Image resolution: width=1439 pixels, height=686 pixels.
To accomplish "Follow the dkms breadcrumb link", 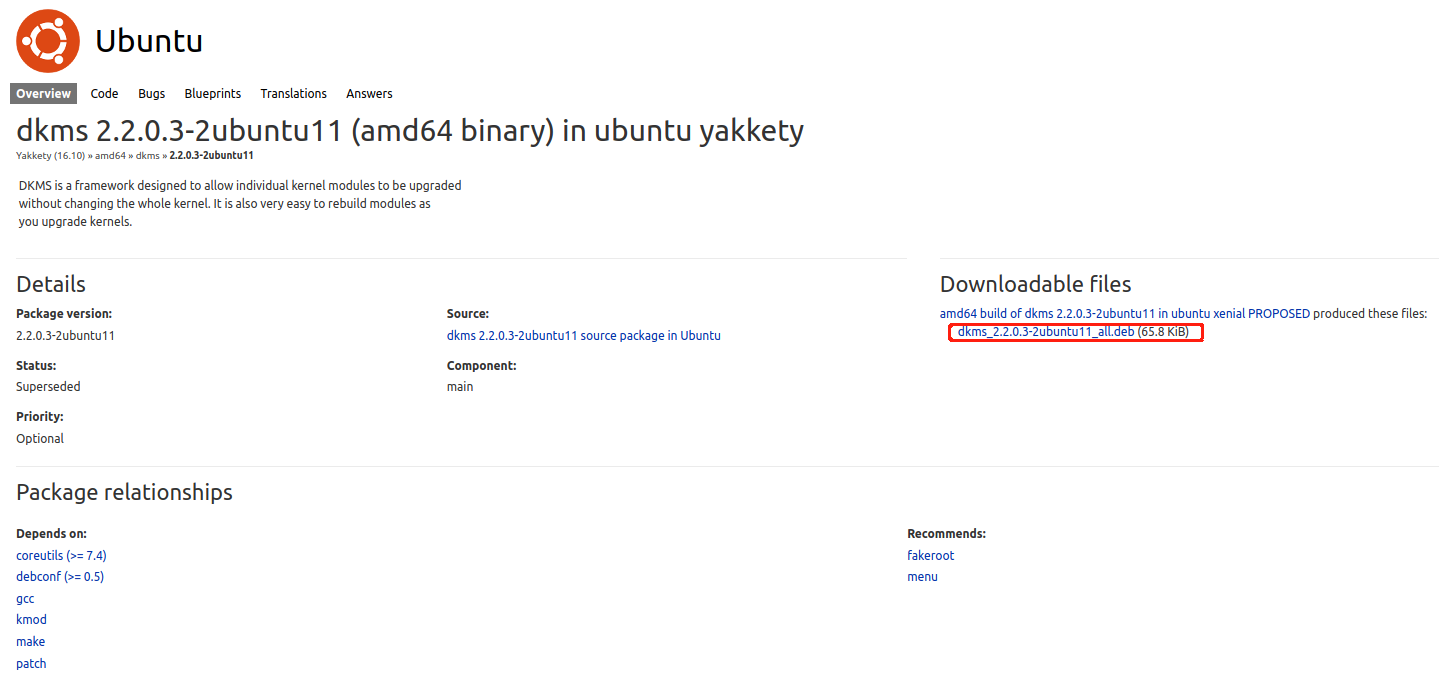I will click(x=148, y=156).
